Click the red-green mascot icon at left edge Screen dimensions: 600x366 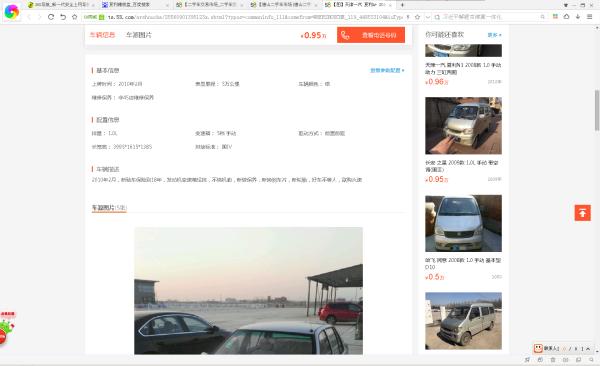[7, 328]
